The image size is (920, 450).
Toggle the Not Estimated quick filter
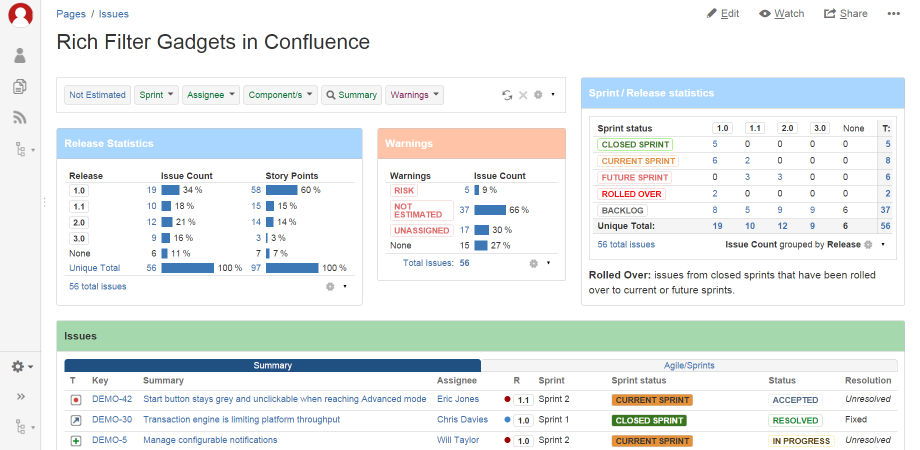tap(98, 95)
